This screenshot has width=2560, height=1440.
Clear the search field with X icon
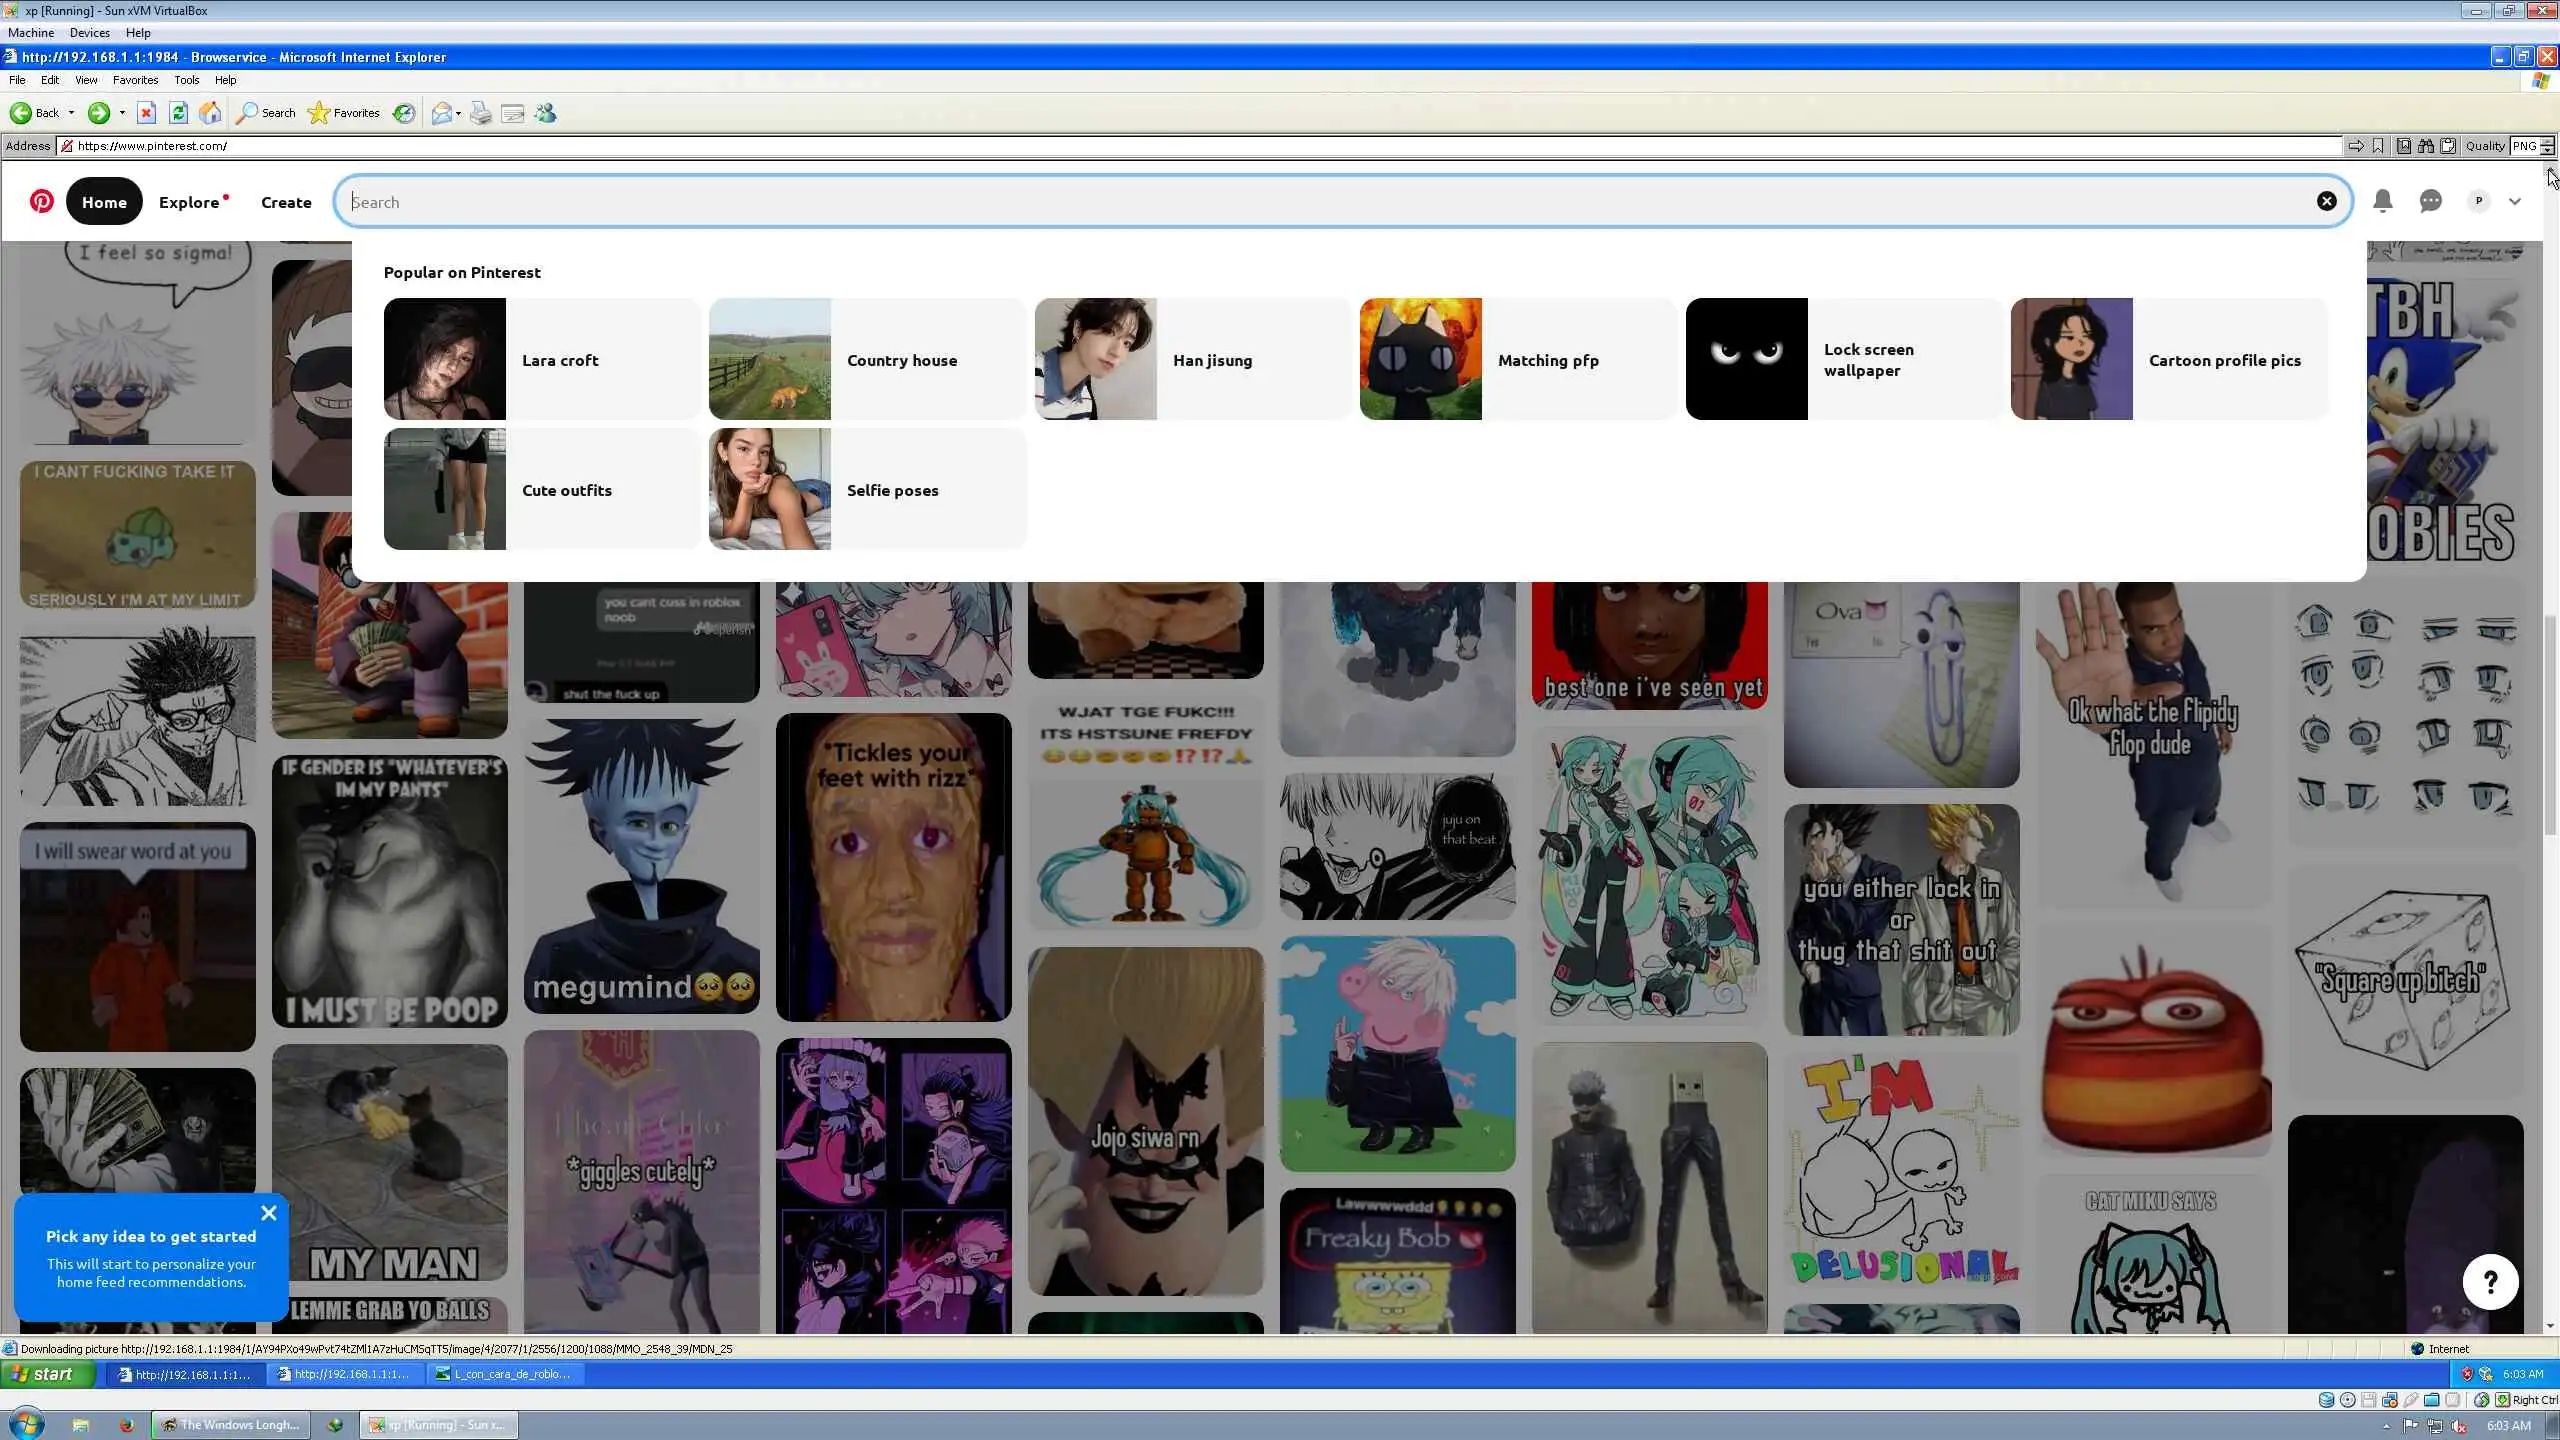[x=2327, y=201]
